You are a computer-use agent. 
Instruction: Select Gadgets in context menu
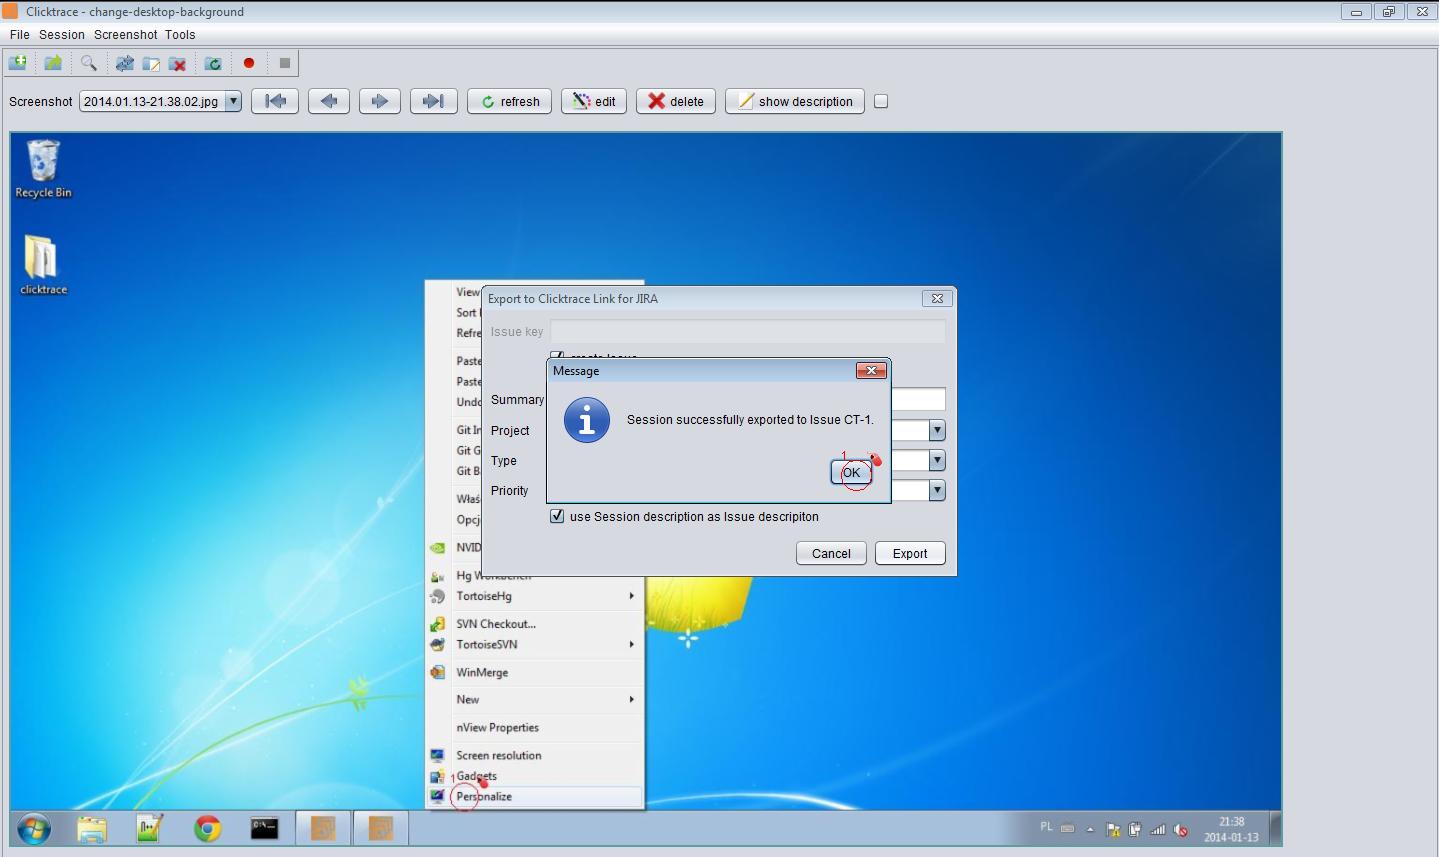click(x=535, y=776)
